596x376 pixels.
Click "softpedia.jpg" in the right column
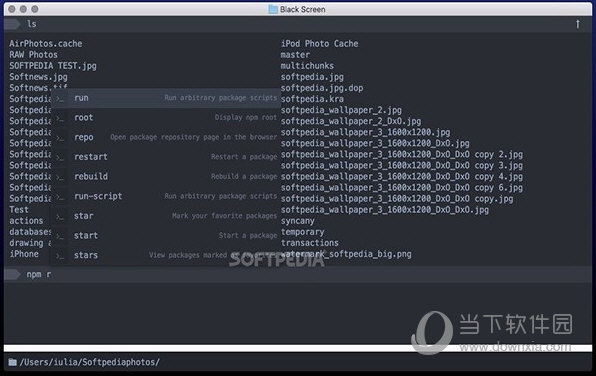(312, 77)
